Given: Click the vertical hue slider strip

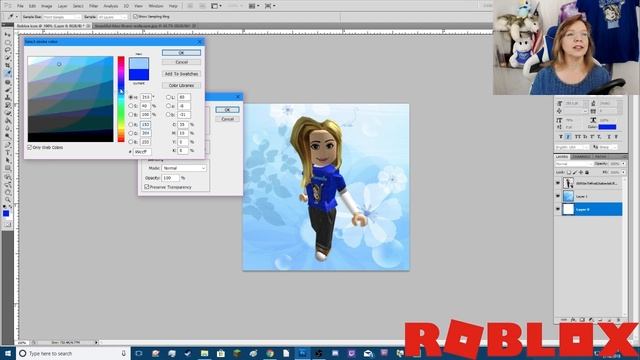Looking at the screenshot, I should coord(121,99).
